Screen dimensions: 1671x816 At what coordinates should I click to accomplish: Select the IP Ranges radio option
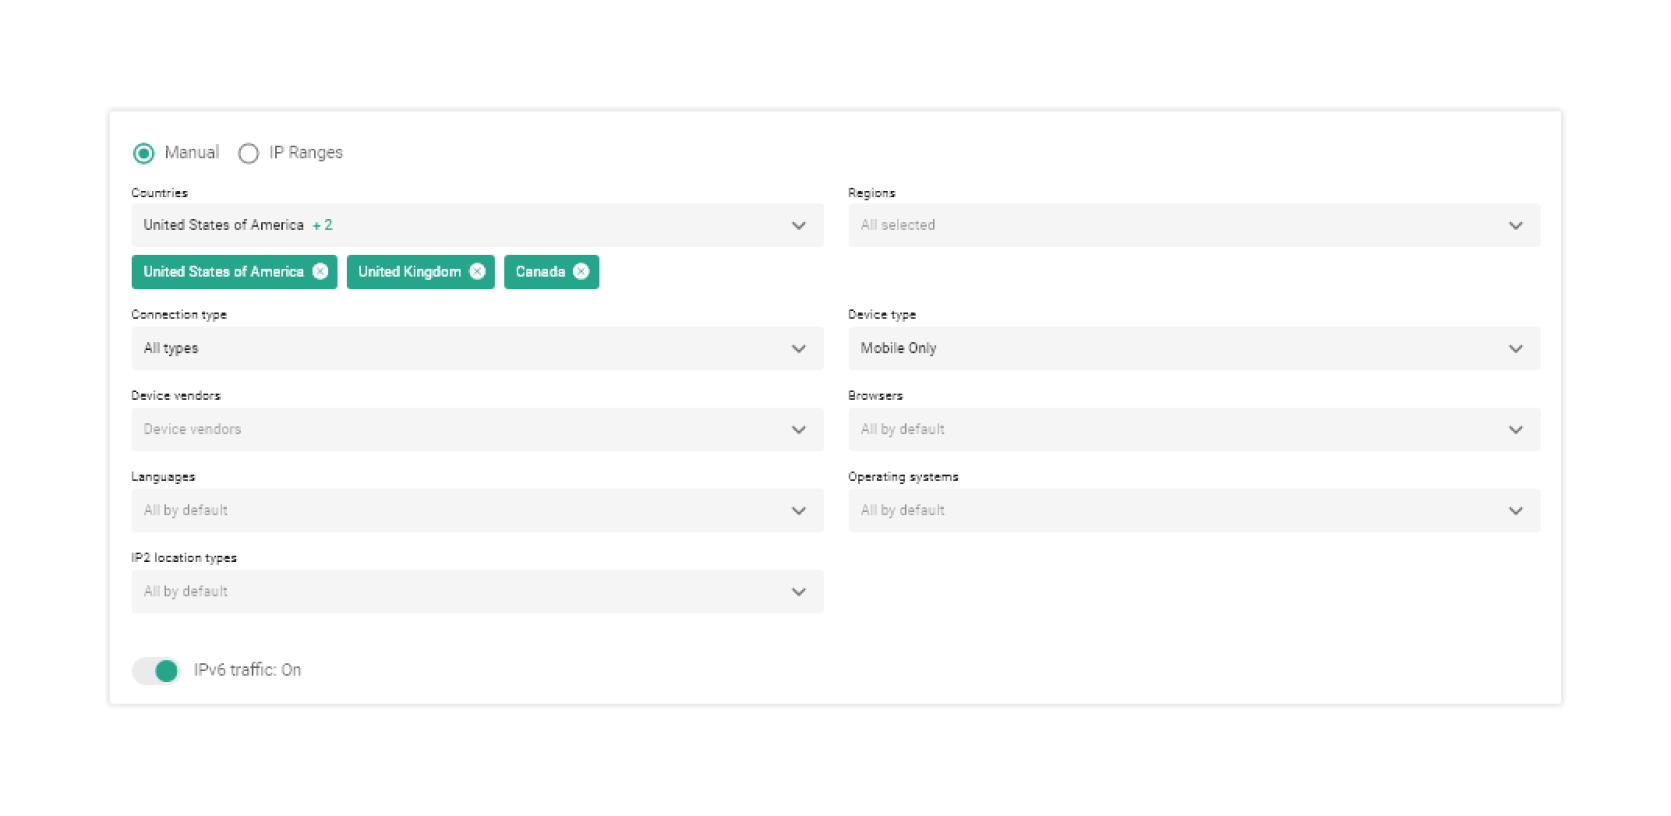(249, 153)
